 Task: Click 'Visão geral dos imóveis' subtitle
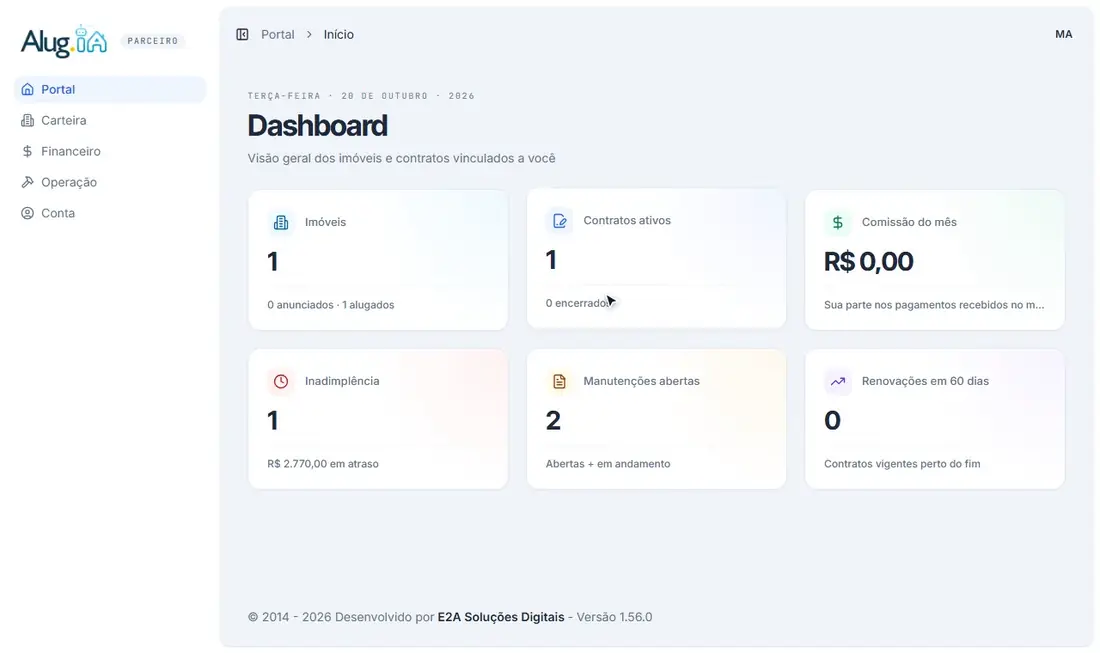pyautogui.click(x=401, y=159)
